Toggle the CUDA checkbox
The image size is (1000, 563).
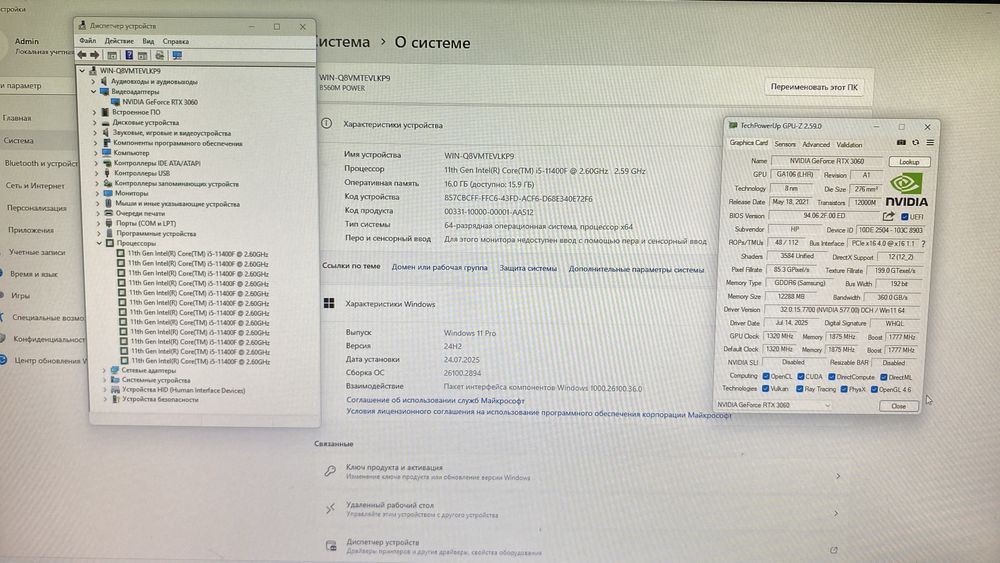point(800,376)
